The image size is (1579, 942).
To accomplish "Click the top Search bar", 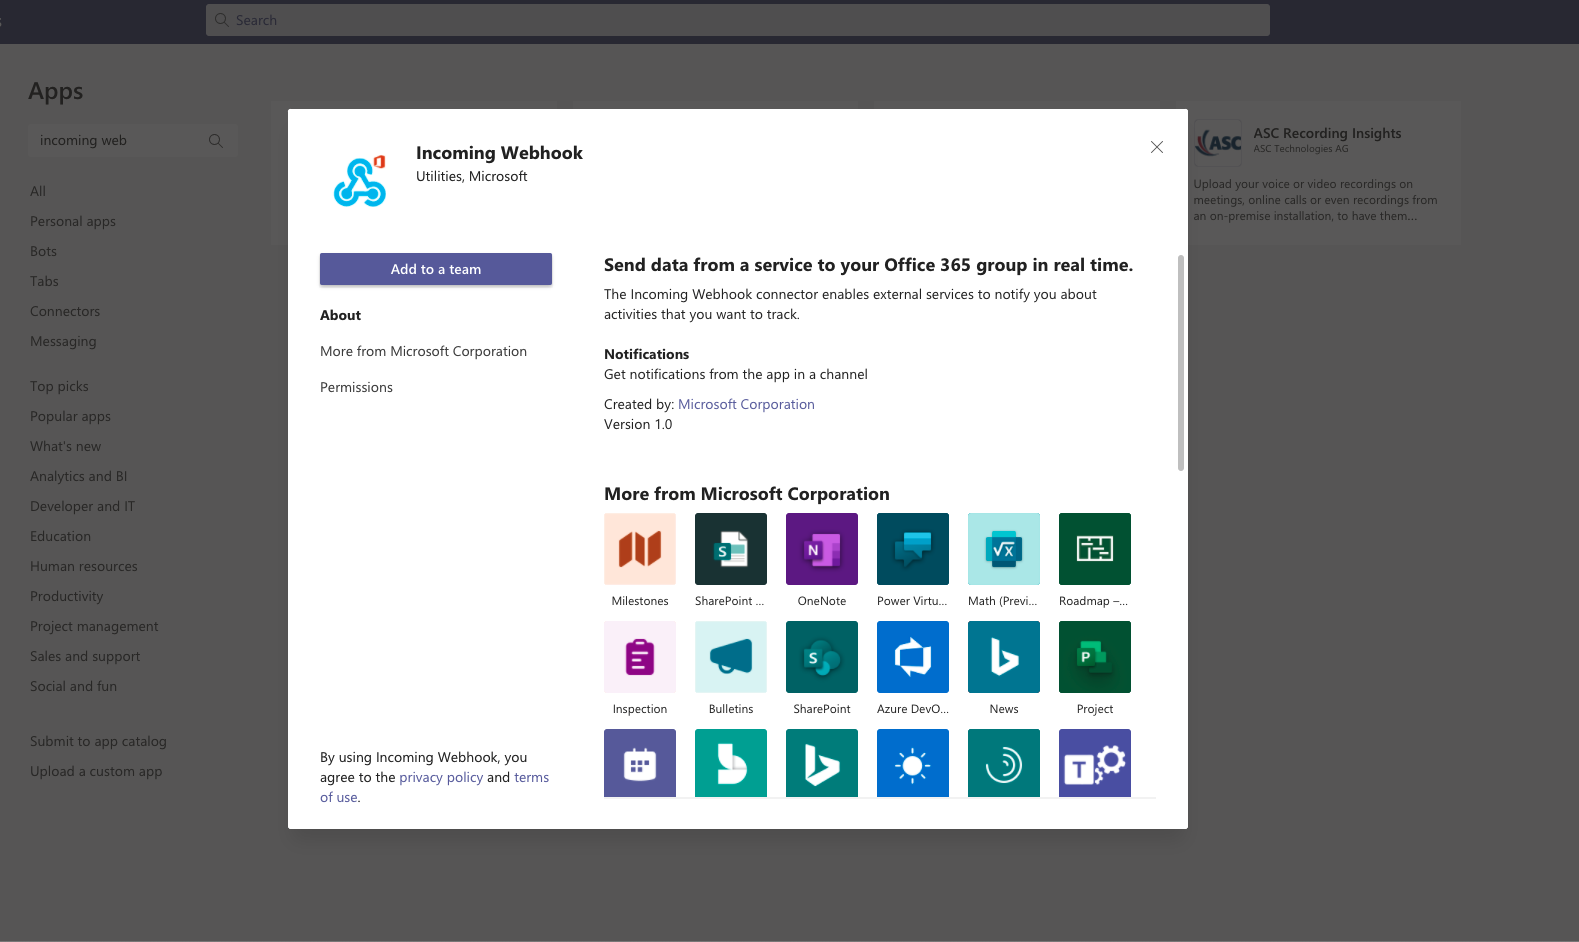I will (x=738, y=20).
